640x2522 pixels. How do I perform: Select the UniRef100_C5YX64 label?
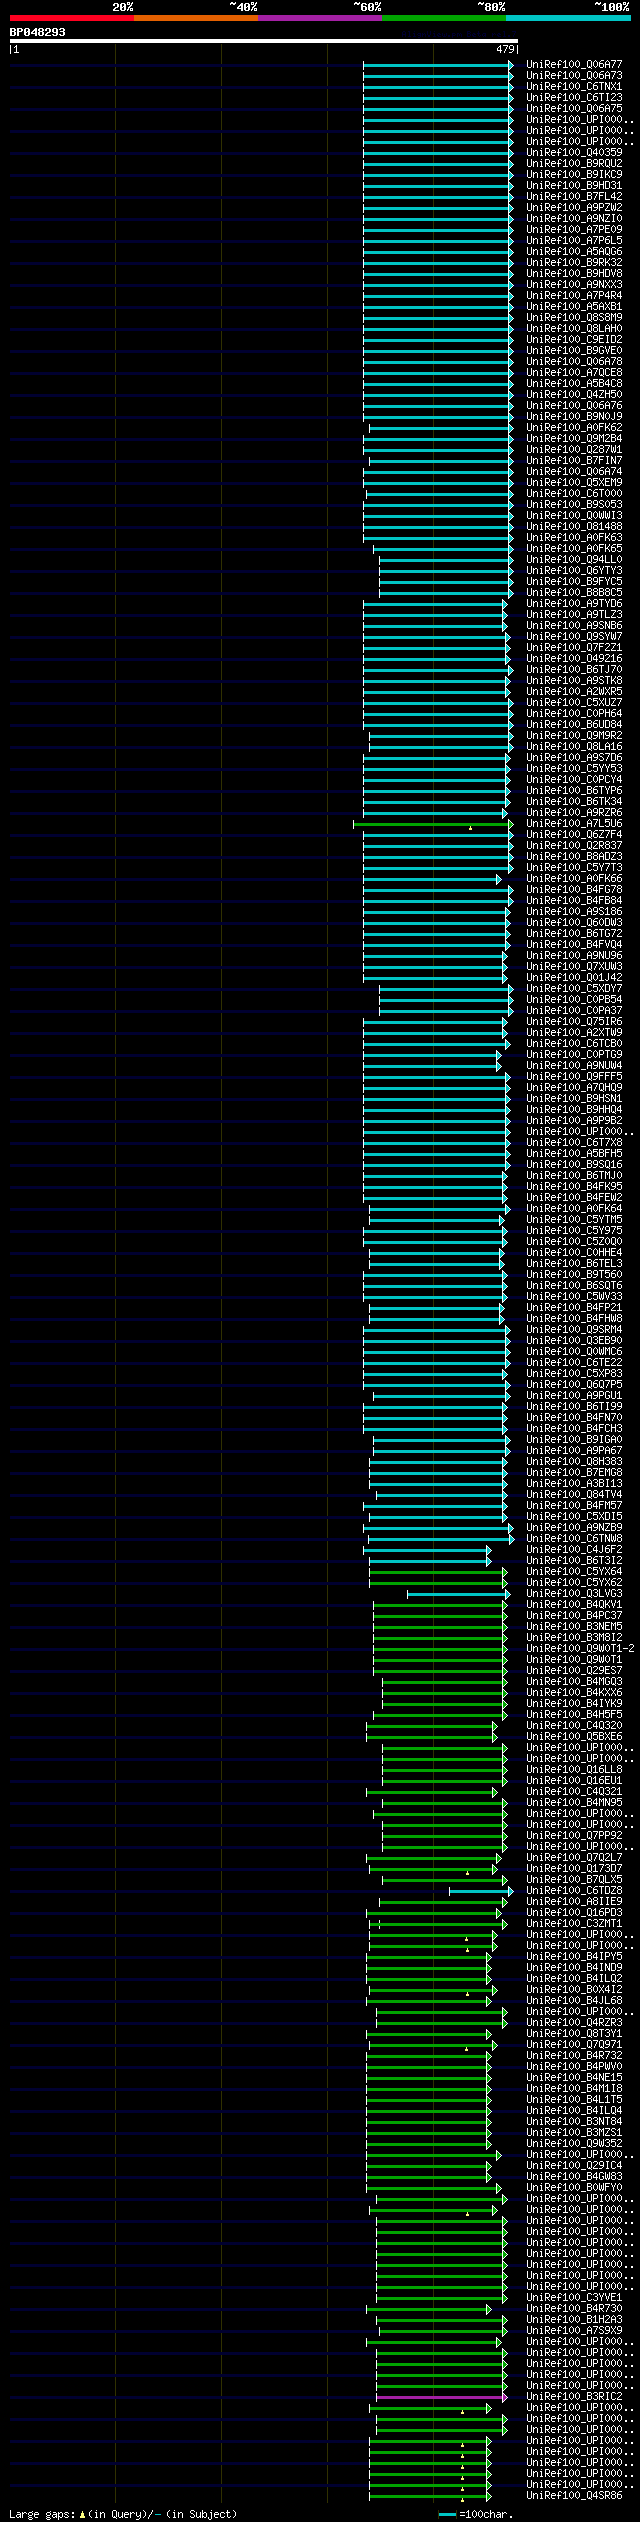click(574, 1572)
